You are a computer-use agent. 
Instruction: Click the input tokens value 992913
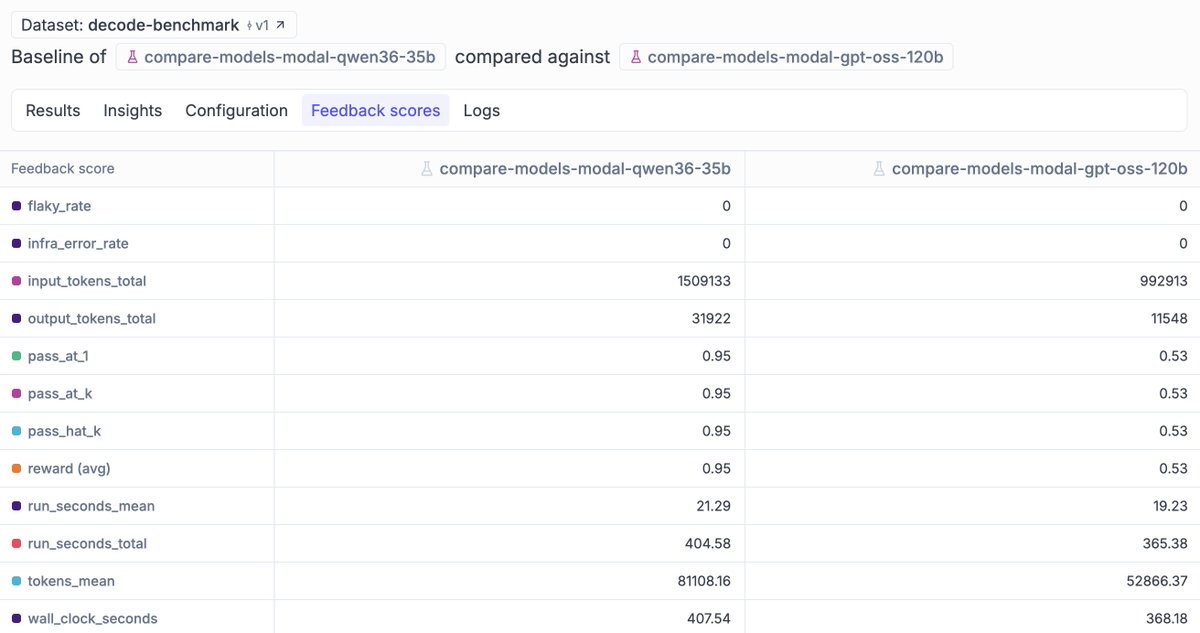(x=1164, y=281)
